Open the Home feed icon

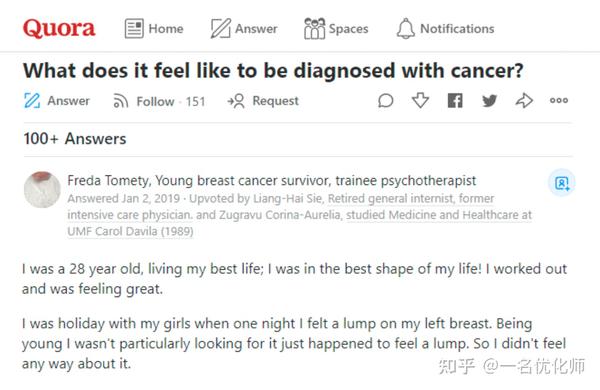point(134,28)
